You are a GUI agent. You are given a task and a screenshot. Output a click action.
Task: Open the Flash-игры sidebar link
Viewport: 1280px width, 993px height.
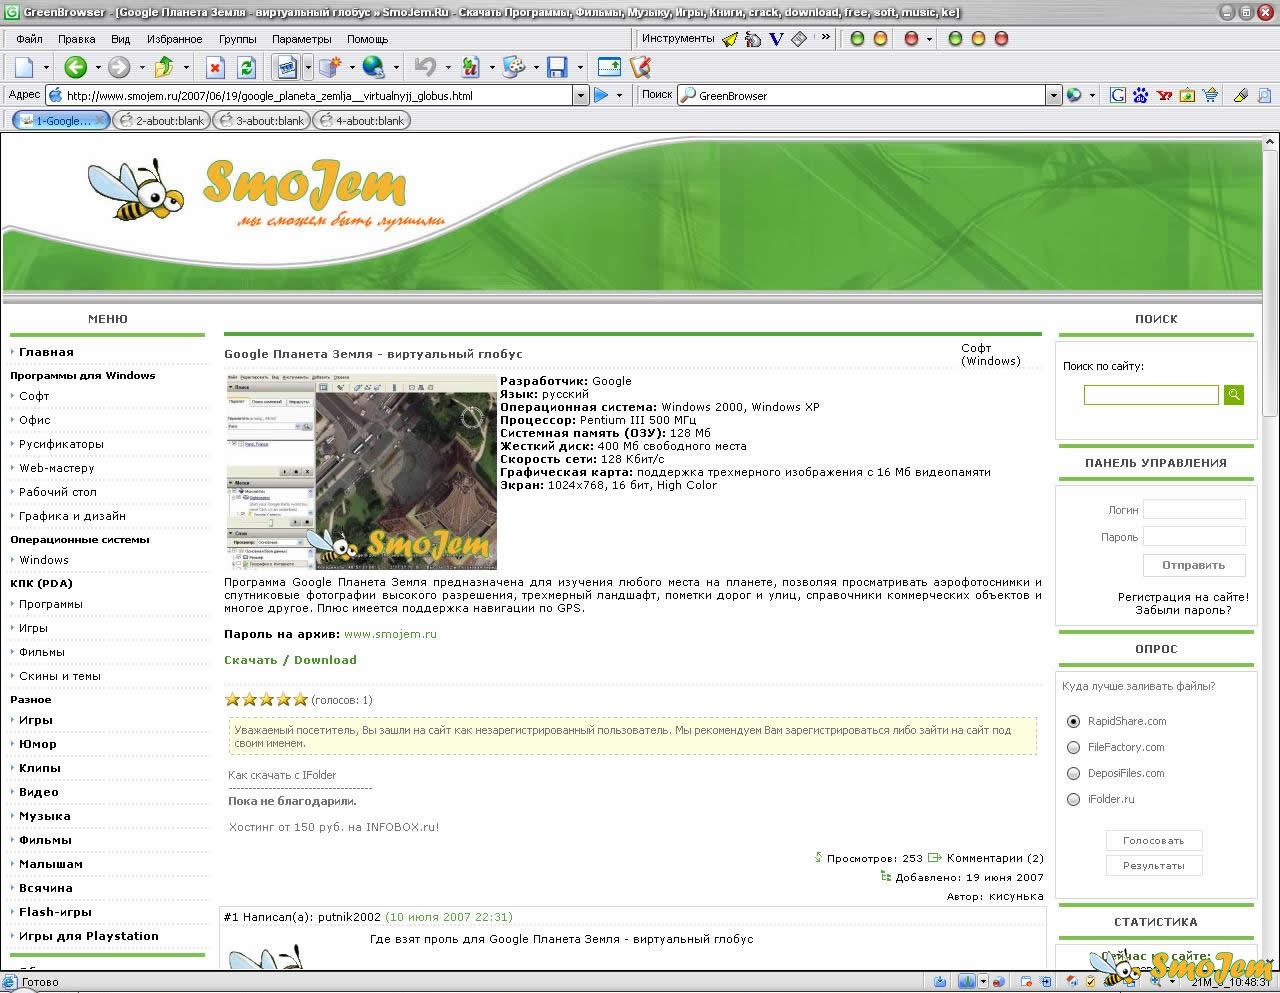click(55, 912)
